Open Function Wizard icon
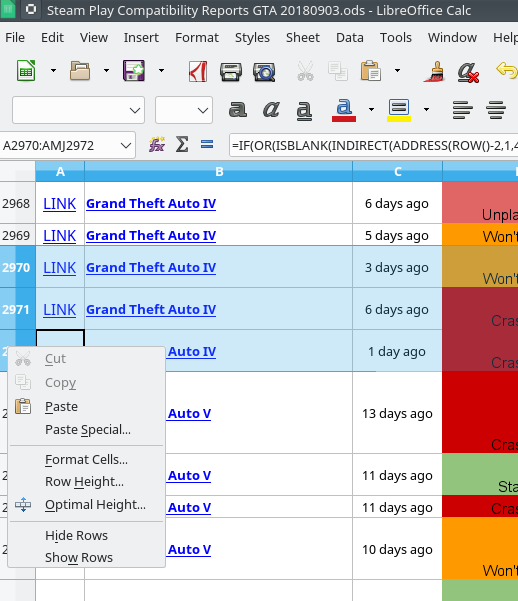The width and height of the screenshot is (518, 601). [157, 145]
